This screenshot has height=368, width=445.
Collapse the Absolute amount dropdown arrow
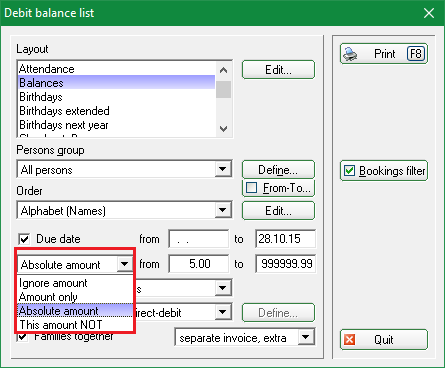(125, 264)
